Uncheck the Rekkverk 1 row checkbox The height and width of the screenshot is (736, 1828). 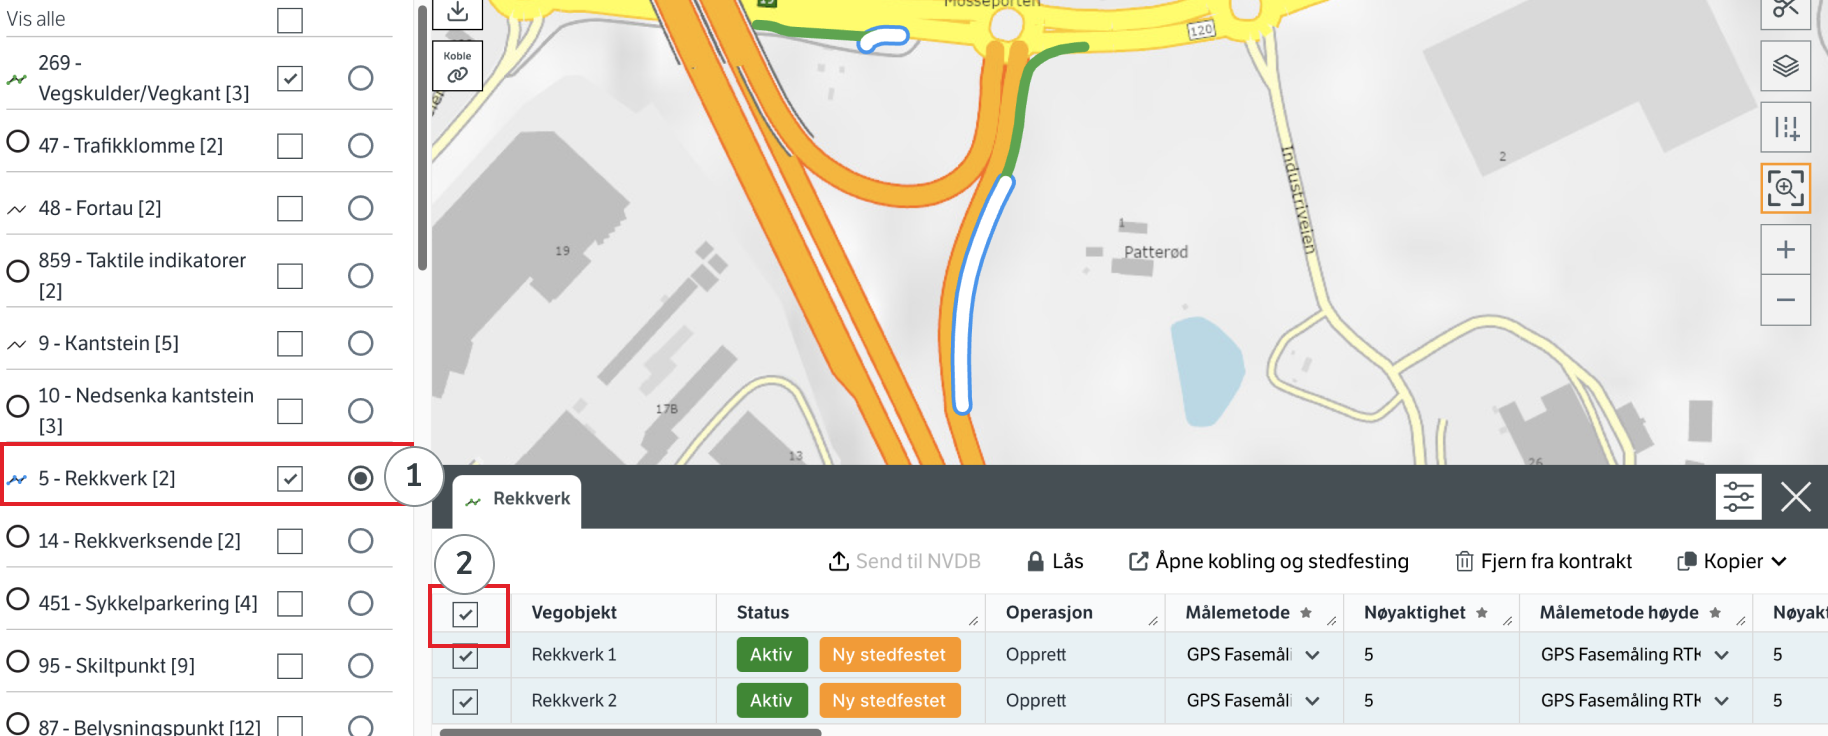[465, 656]
